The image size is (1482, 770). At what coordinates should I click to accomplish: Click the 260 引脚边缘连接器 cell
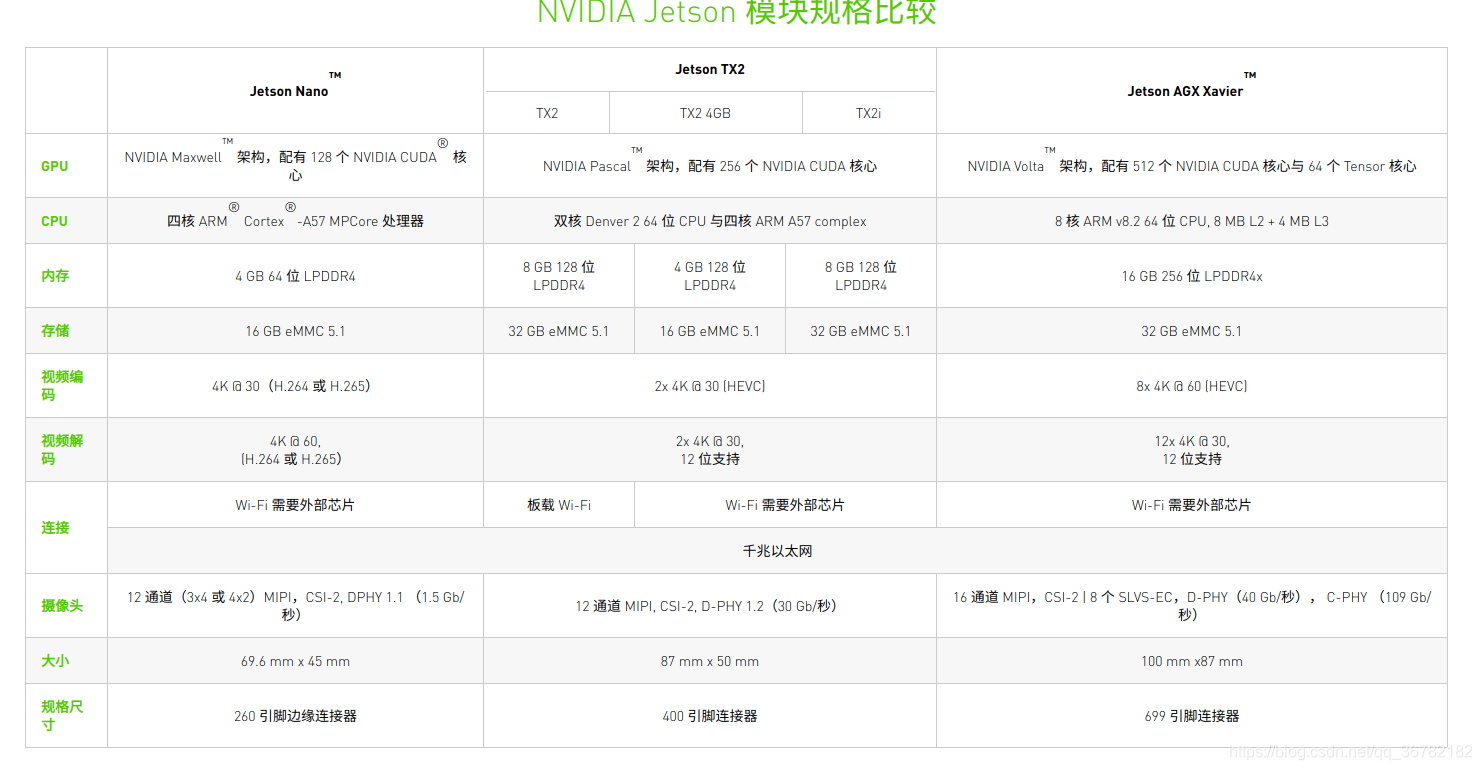(x=295, y=716)
